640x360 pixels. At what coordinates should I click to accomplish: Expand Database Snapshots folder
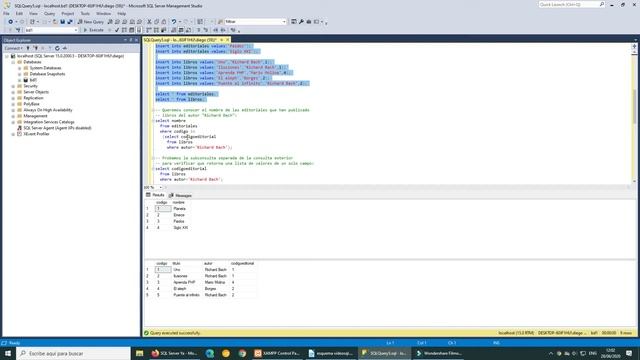[19, 74]
